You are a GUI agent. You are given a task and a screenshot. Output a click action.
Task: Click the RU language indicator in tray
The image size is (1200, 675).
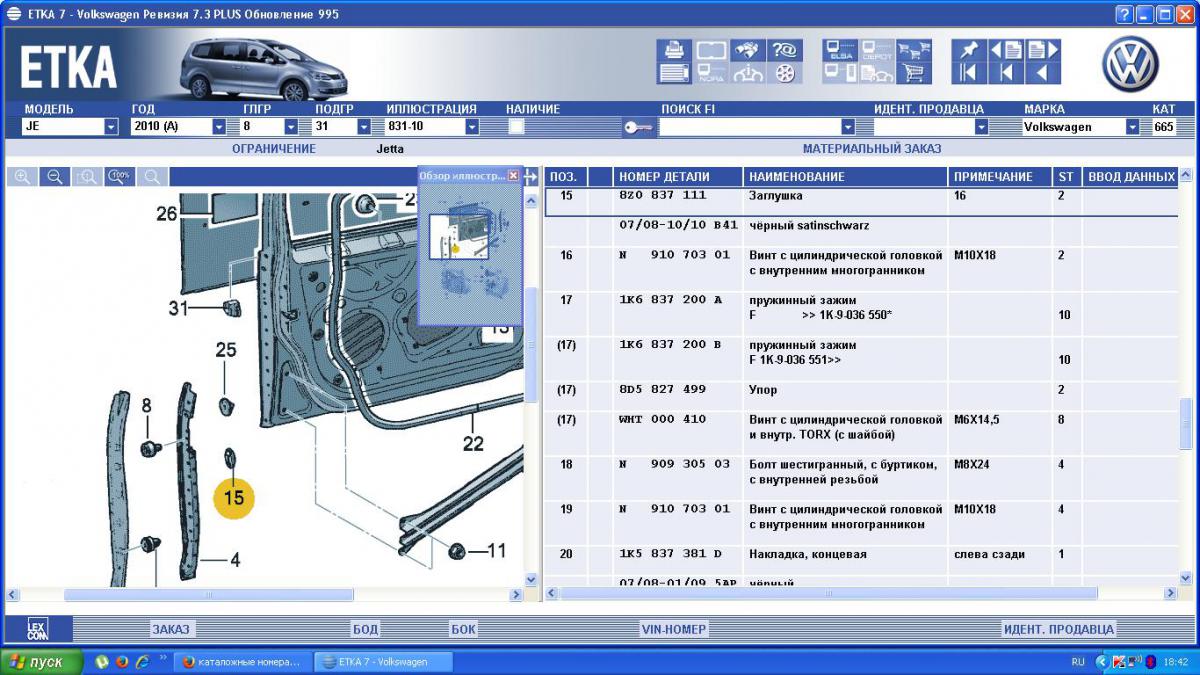click(1078, 662)
